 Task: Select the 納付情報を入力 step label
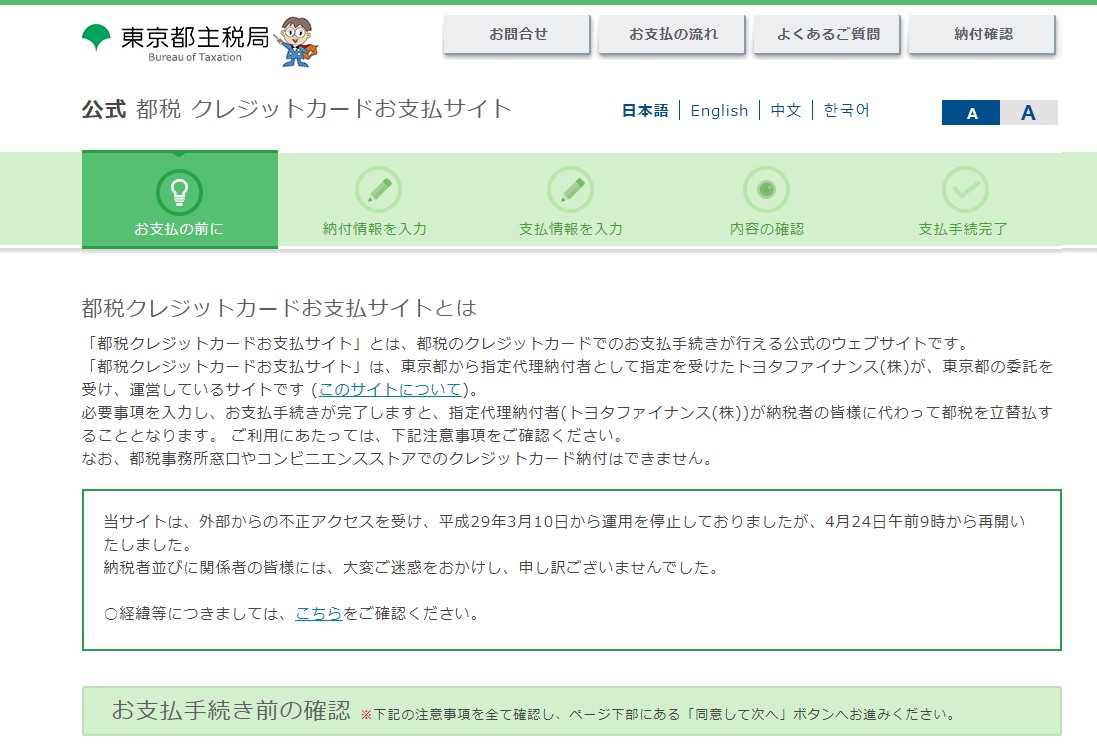[x=374, y=229]
